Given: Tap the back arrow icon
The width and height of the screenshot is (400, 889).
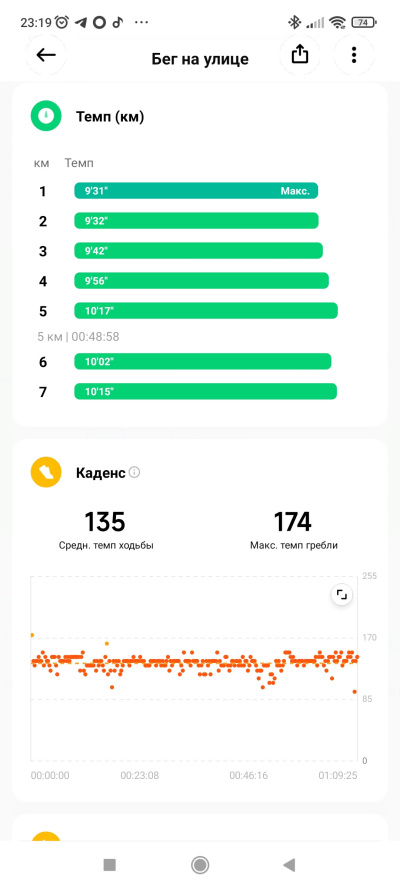Looking at the screenshot, I should click(x=46, y=55).
